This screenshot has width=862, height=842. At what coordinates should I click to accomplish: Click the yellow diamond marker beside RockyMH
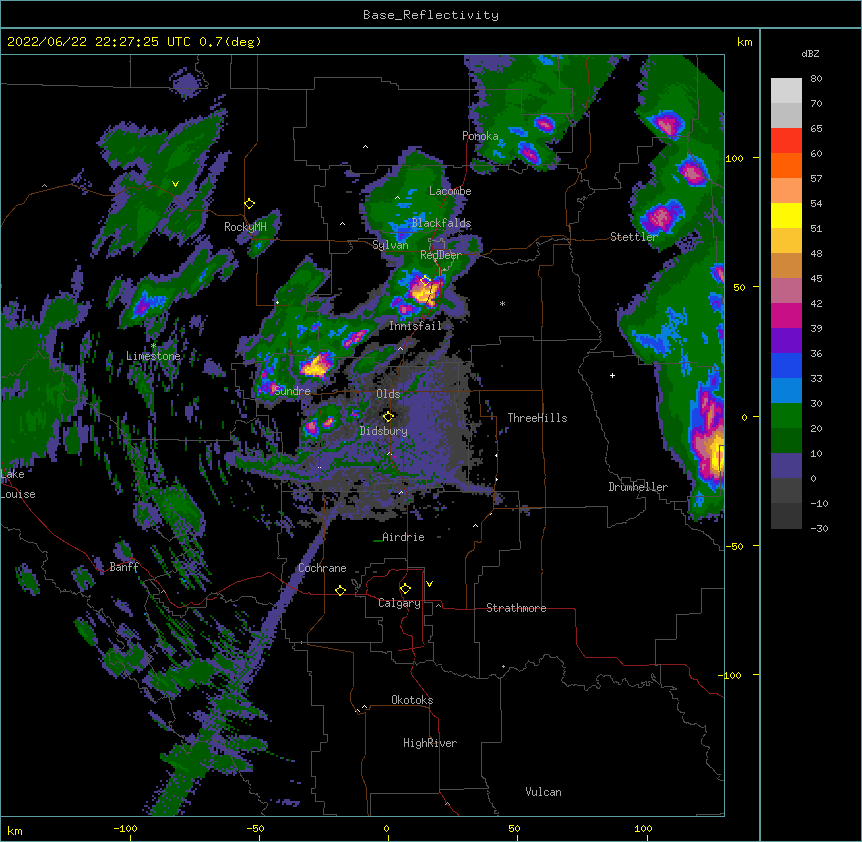(x=249, y=204)
